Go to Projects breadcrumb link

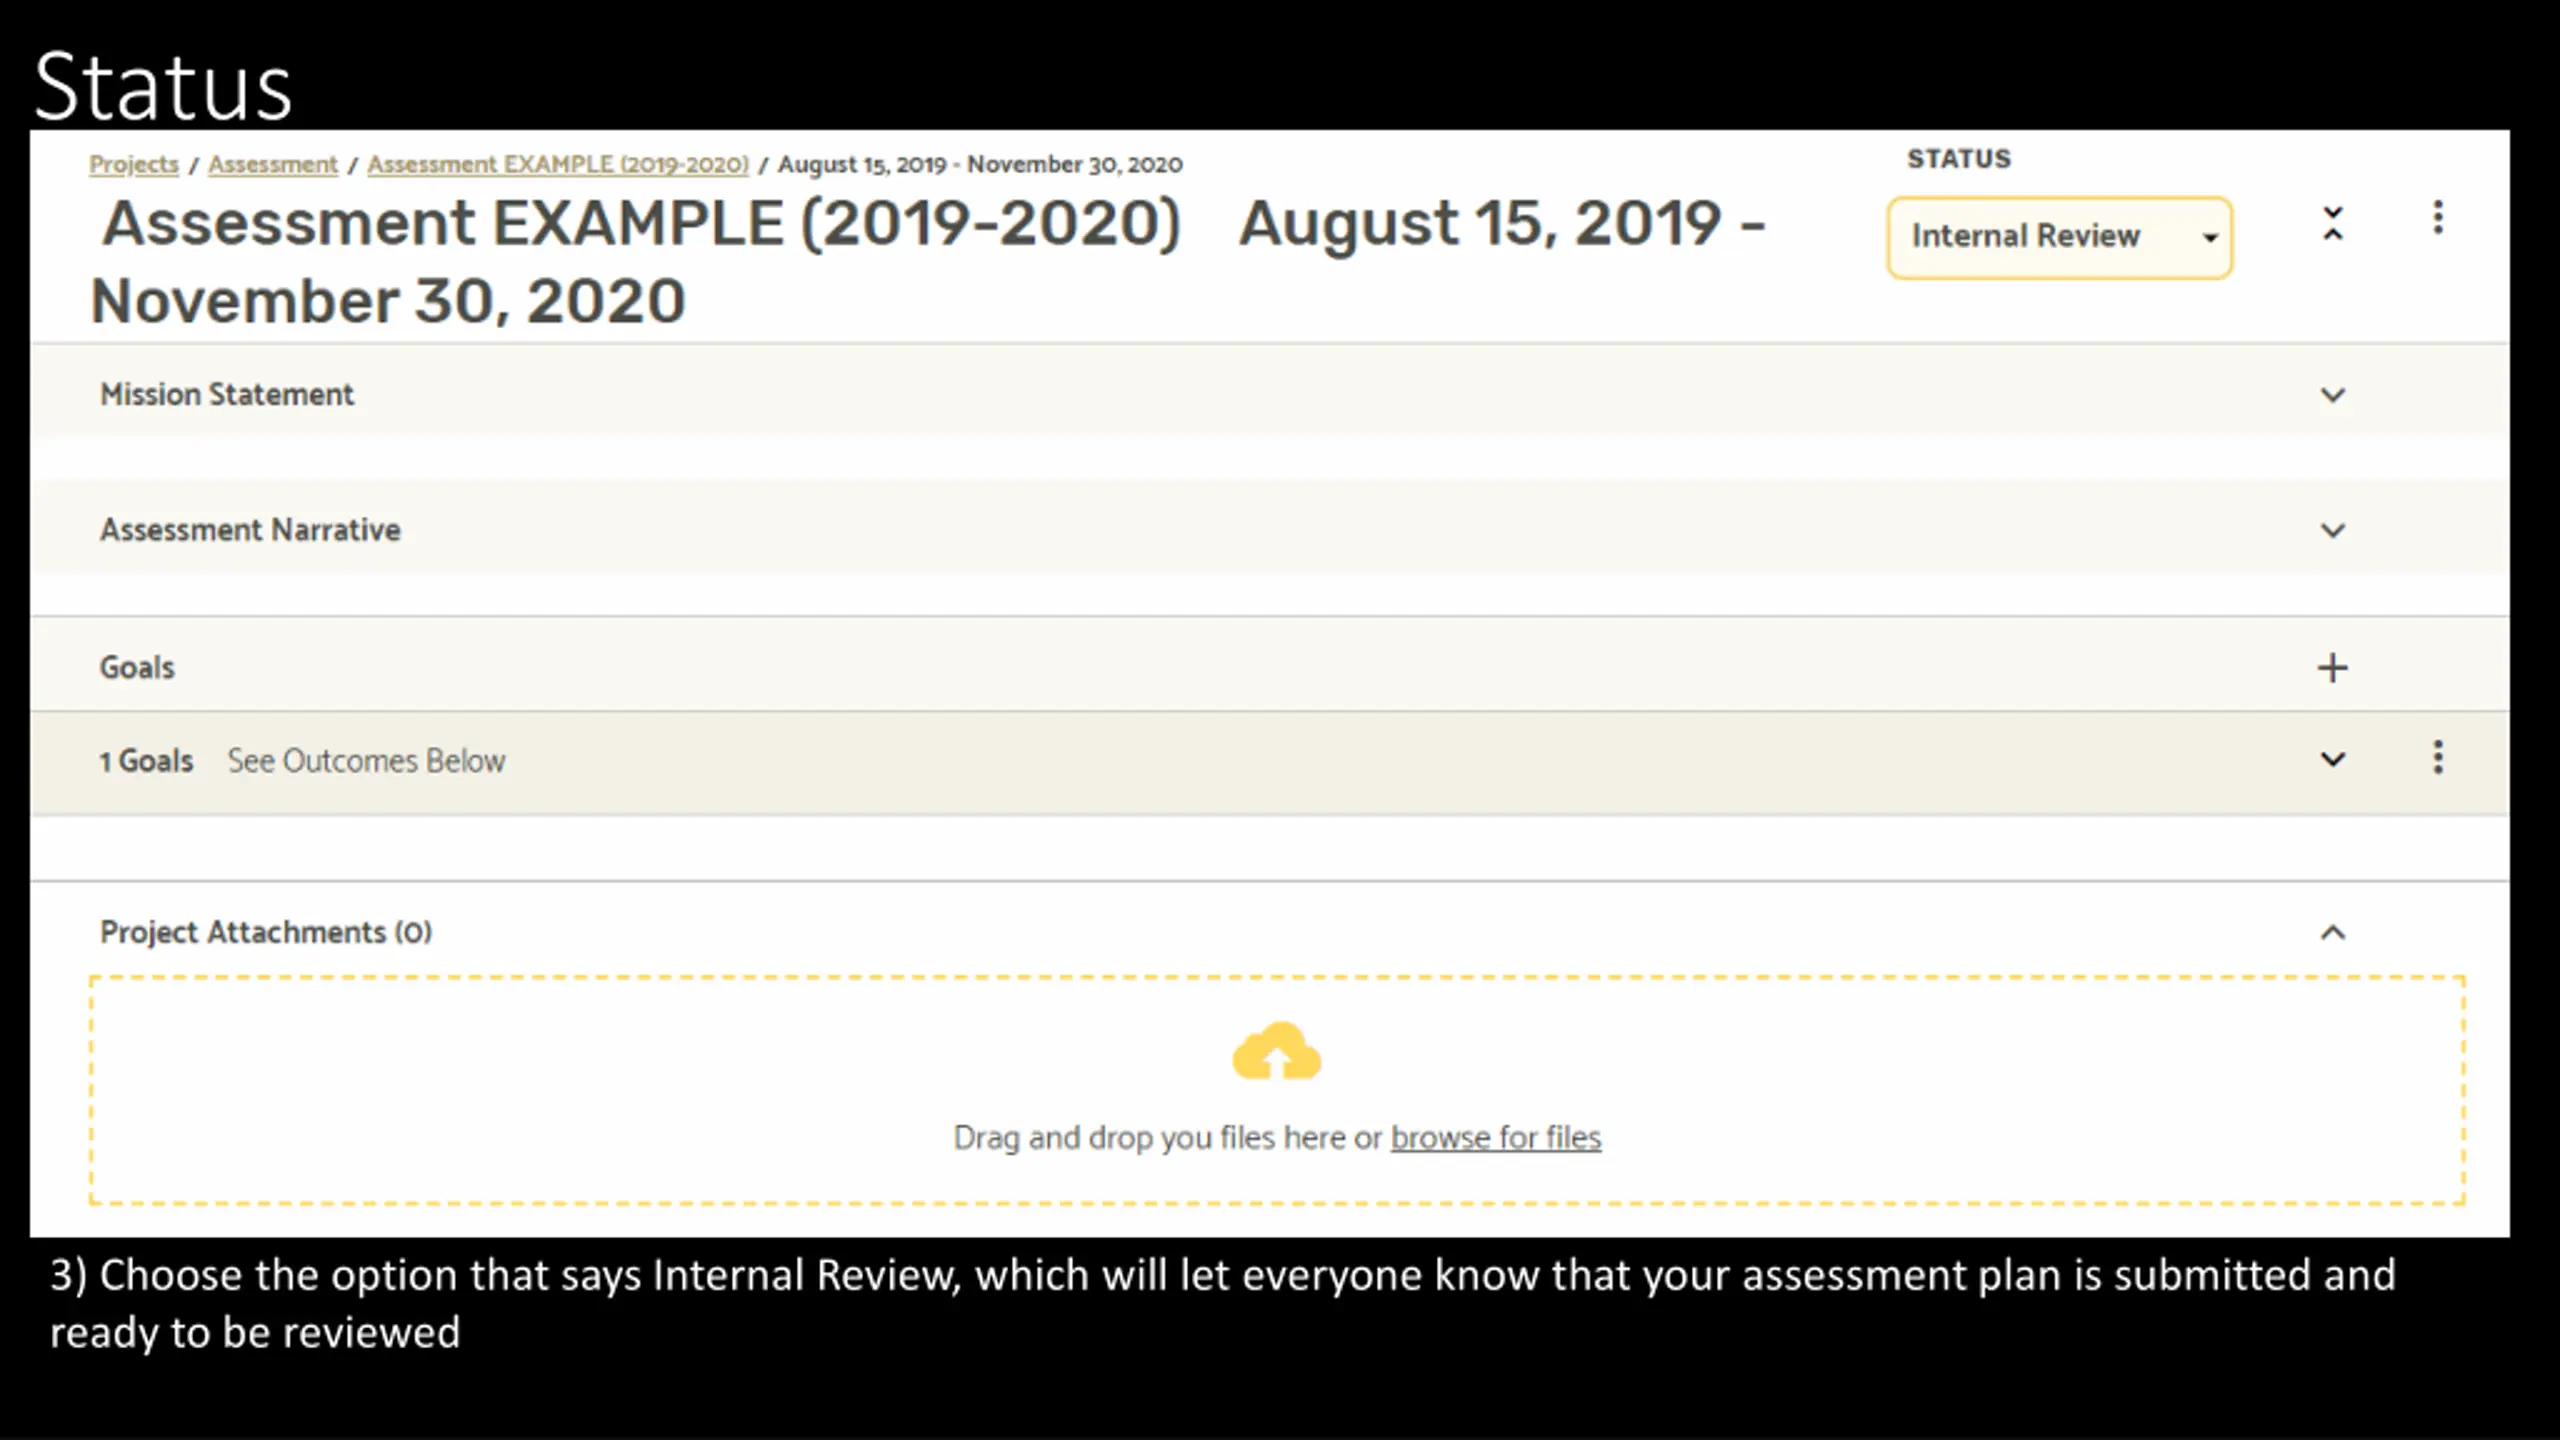134,164
